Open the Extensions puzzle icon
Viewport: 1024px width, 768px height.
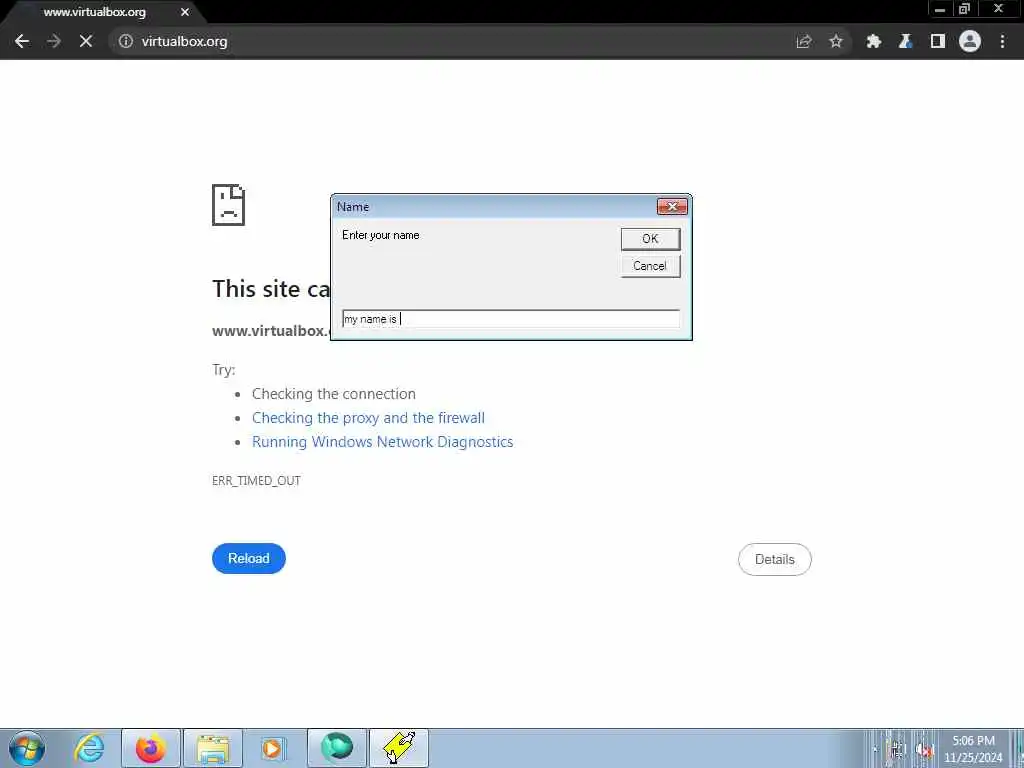point(874,41)
